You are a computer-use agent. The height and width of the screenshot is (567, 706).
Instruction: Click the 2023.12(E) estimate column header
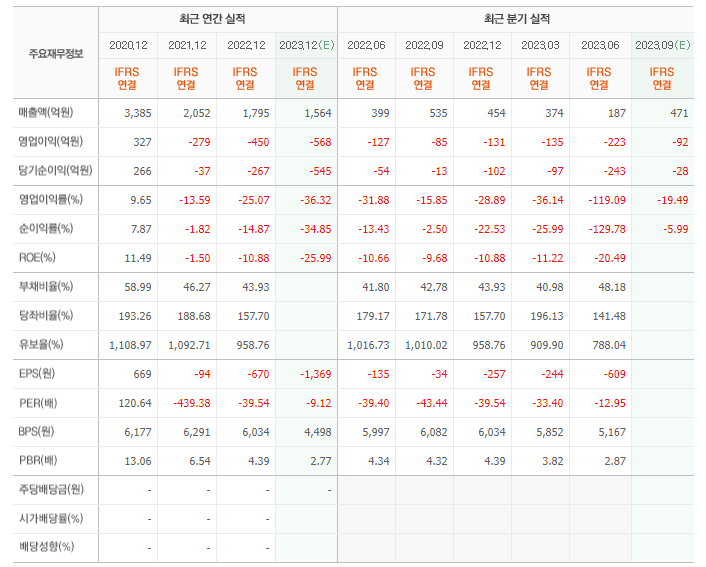click(x=307, y=45)
